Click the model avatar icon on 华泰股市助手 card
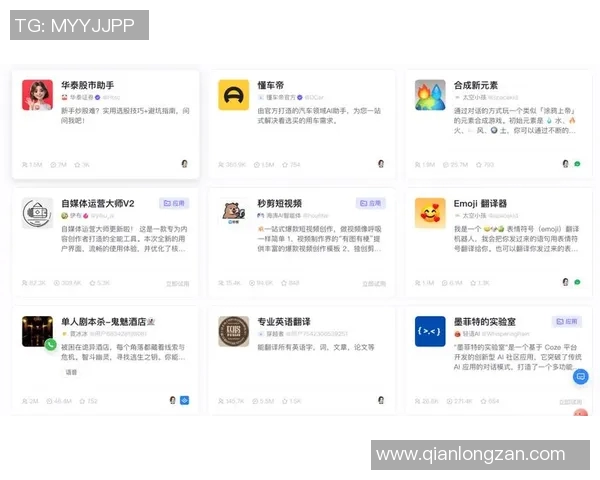Screen dimensions: 600x480 tap(184, 164)
